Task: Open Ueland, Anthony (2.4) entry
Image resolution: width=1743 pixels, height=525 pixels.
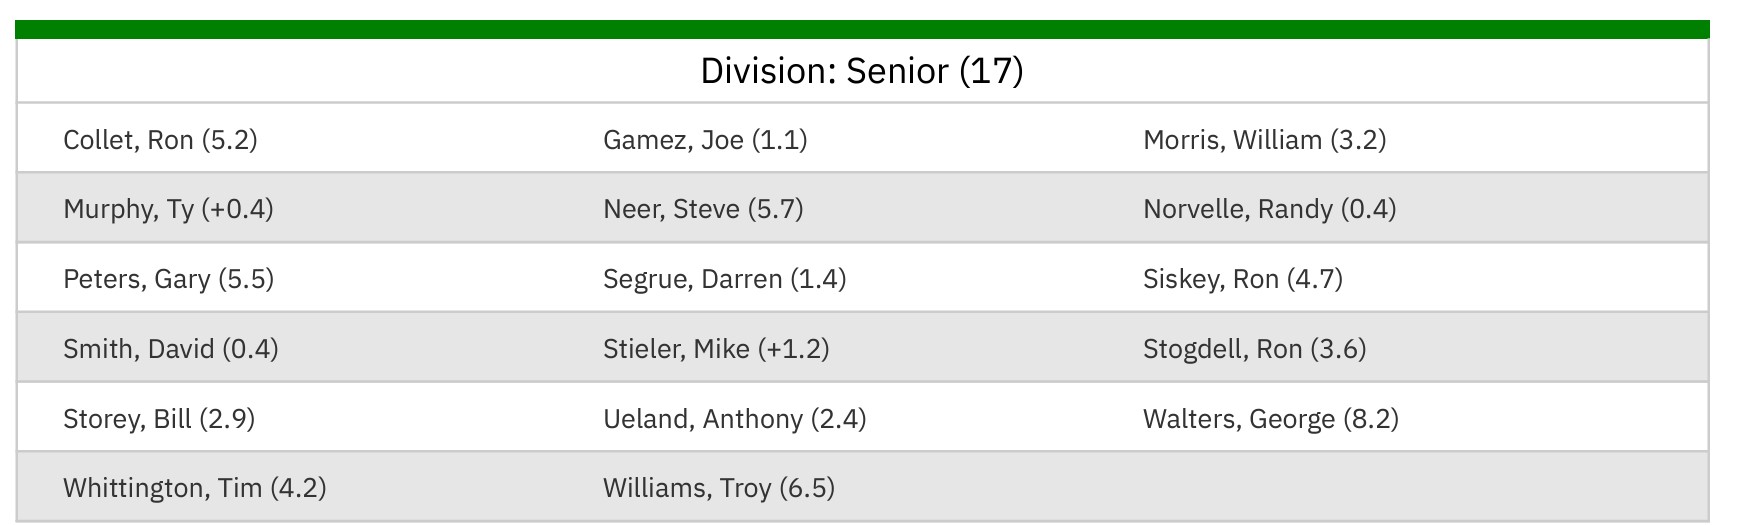Action: (734, 418)
